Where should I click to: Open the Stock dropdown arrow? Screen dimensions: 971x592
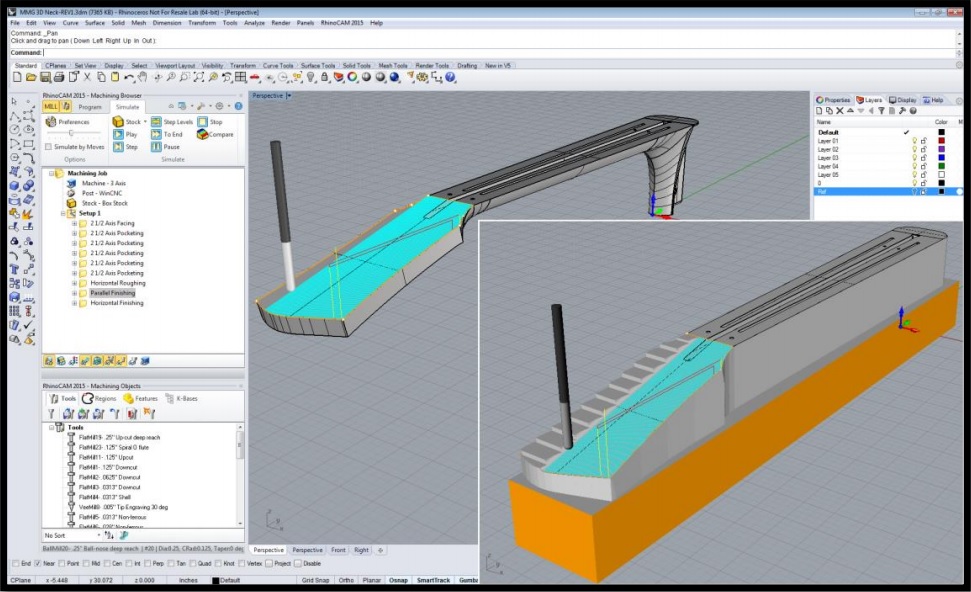(146, 122)
